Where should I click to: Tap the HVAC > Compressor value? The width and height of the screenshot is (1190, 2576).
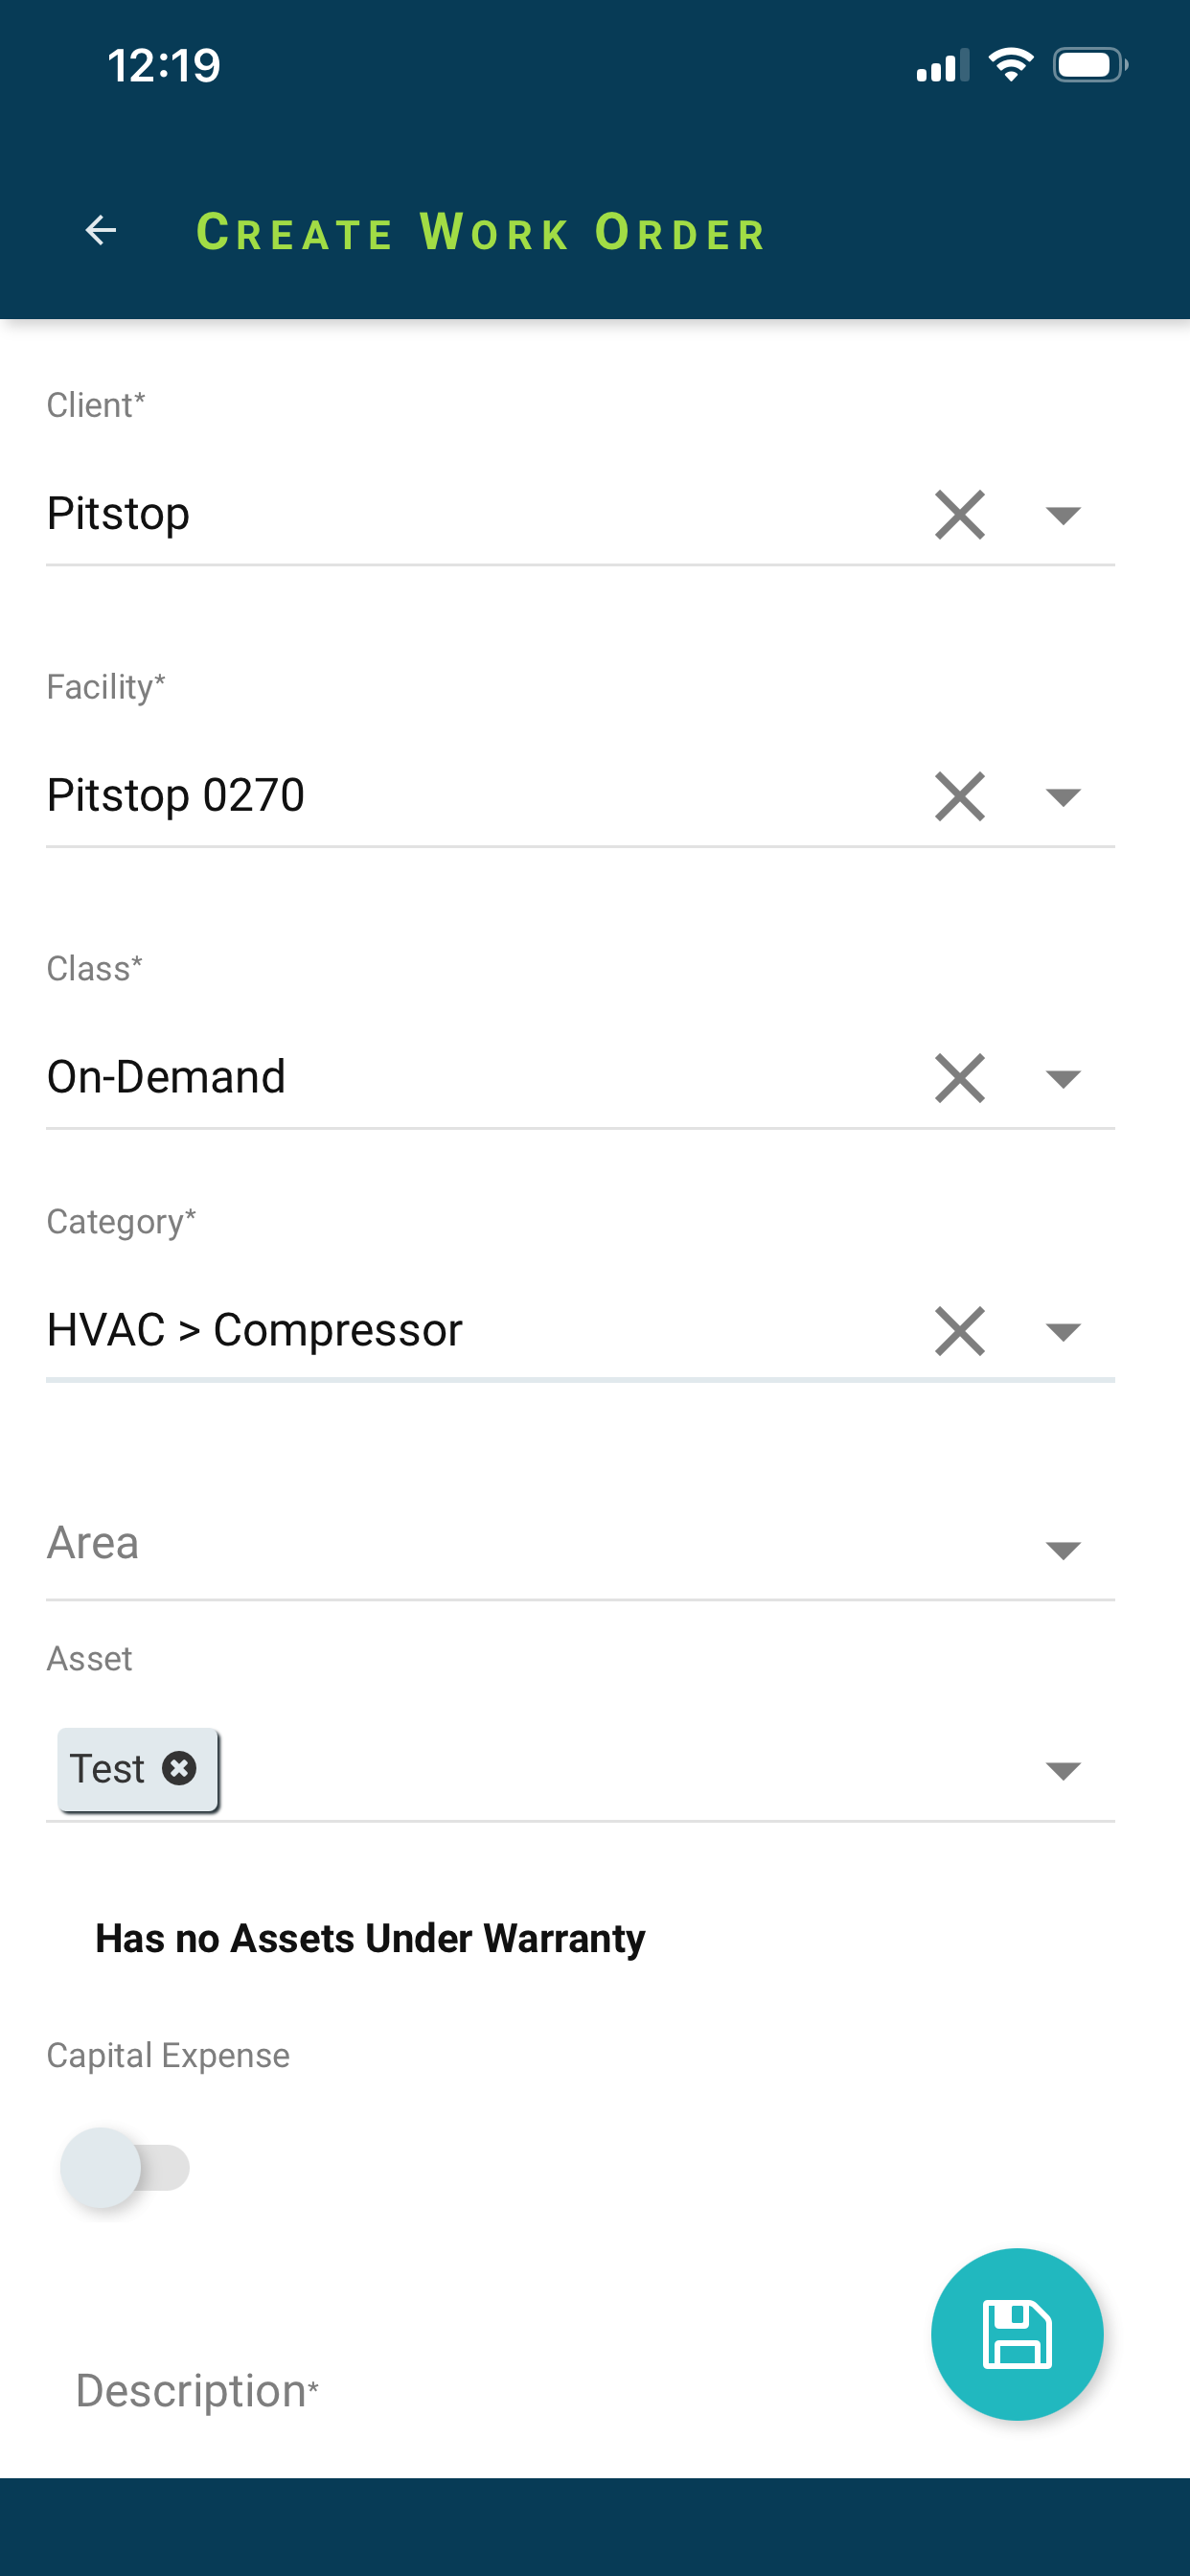(x=255, y=1330)
